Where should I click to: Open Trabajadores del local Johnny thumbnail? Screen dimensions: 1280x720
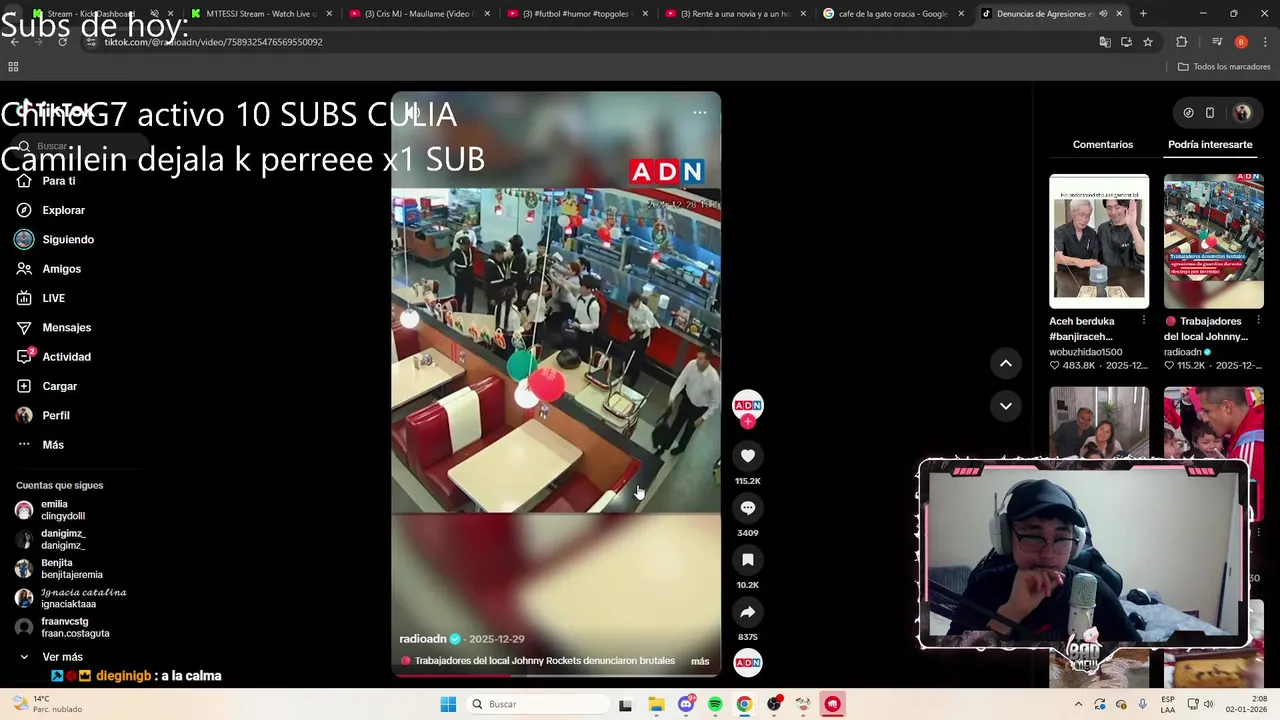pos(1213,241)
